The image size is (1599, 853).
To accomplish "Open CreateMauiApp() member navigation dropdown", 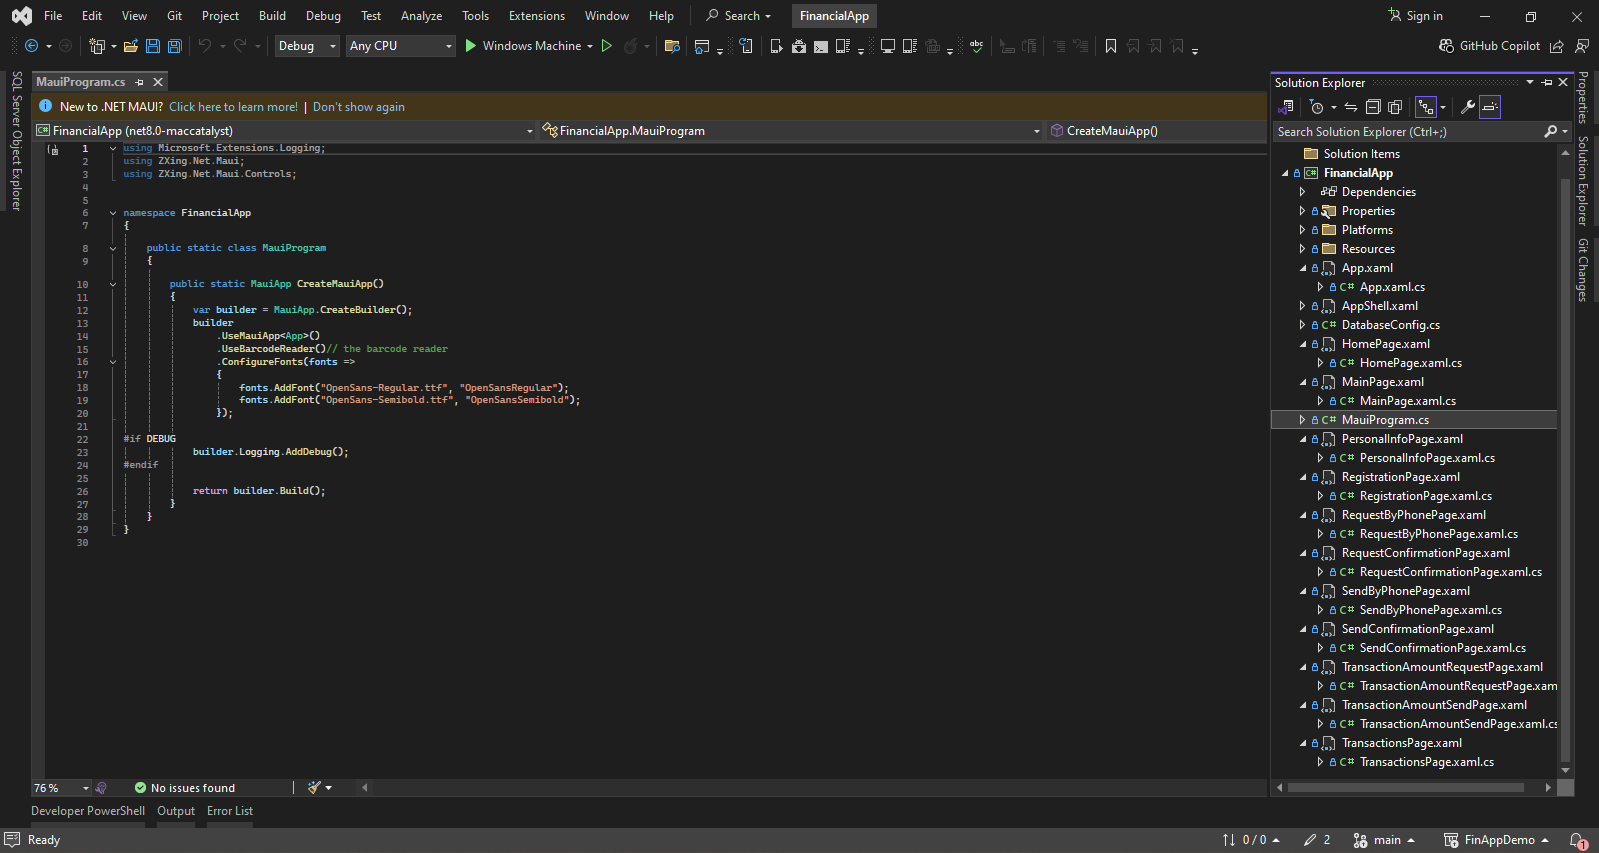I will (1157, 131).
